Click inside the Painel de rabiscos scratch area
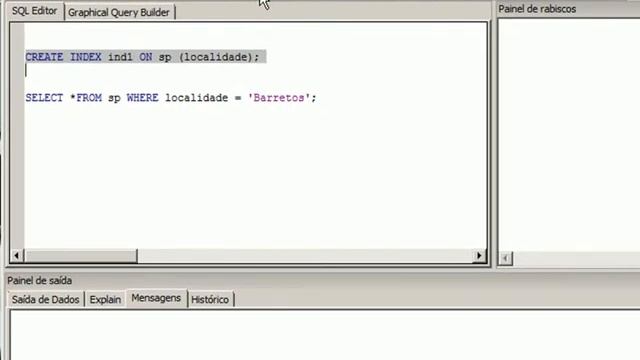640x360 pixels. [569, 135]
